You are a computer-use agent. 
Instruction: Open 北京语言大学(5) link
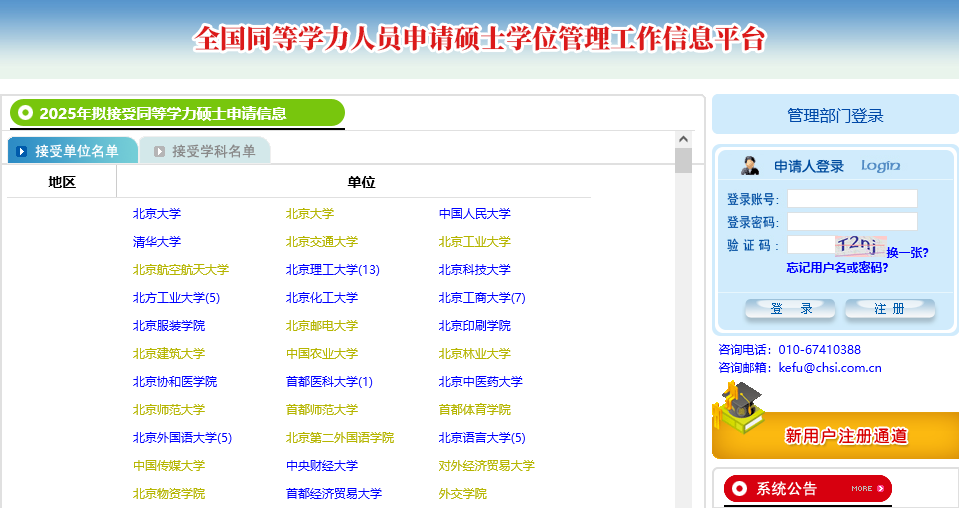(482, 438)
